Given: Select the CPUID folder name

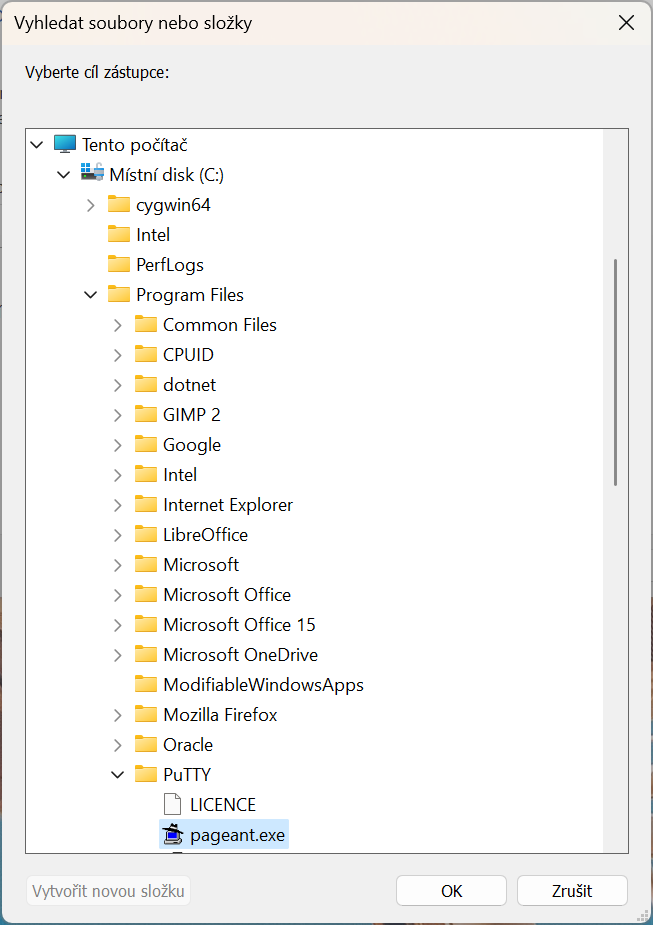Looking at the screenshot, I should (188, 355).
